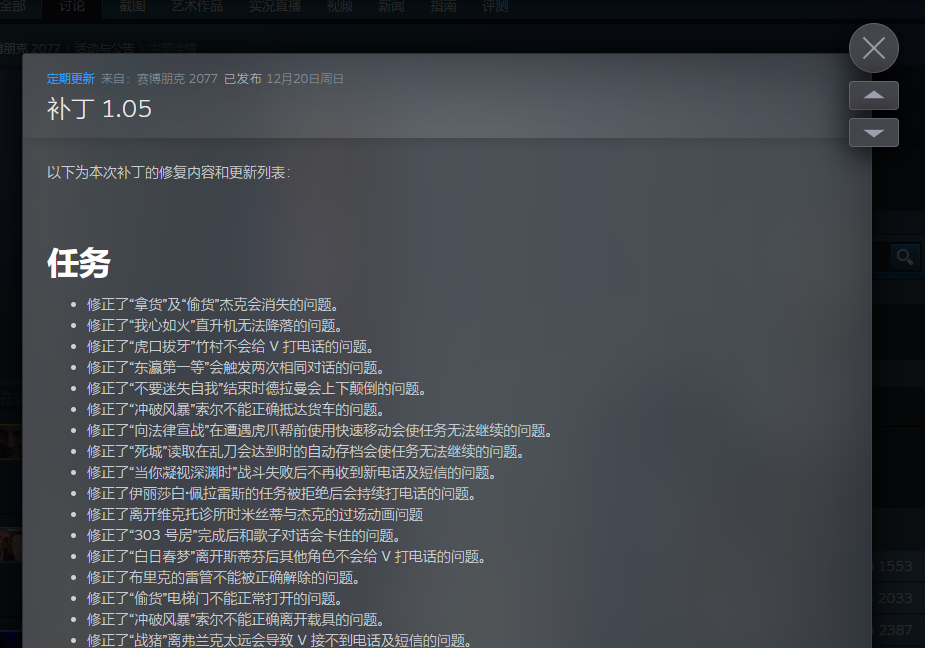Click the line about “虎口拔牙”竹村不会打电话
Image resolution: width=925 pixels, height=648 pixels.
pyautogui.click(x=231, y=346)
